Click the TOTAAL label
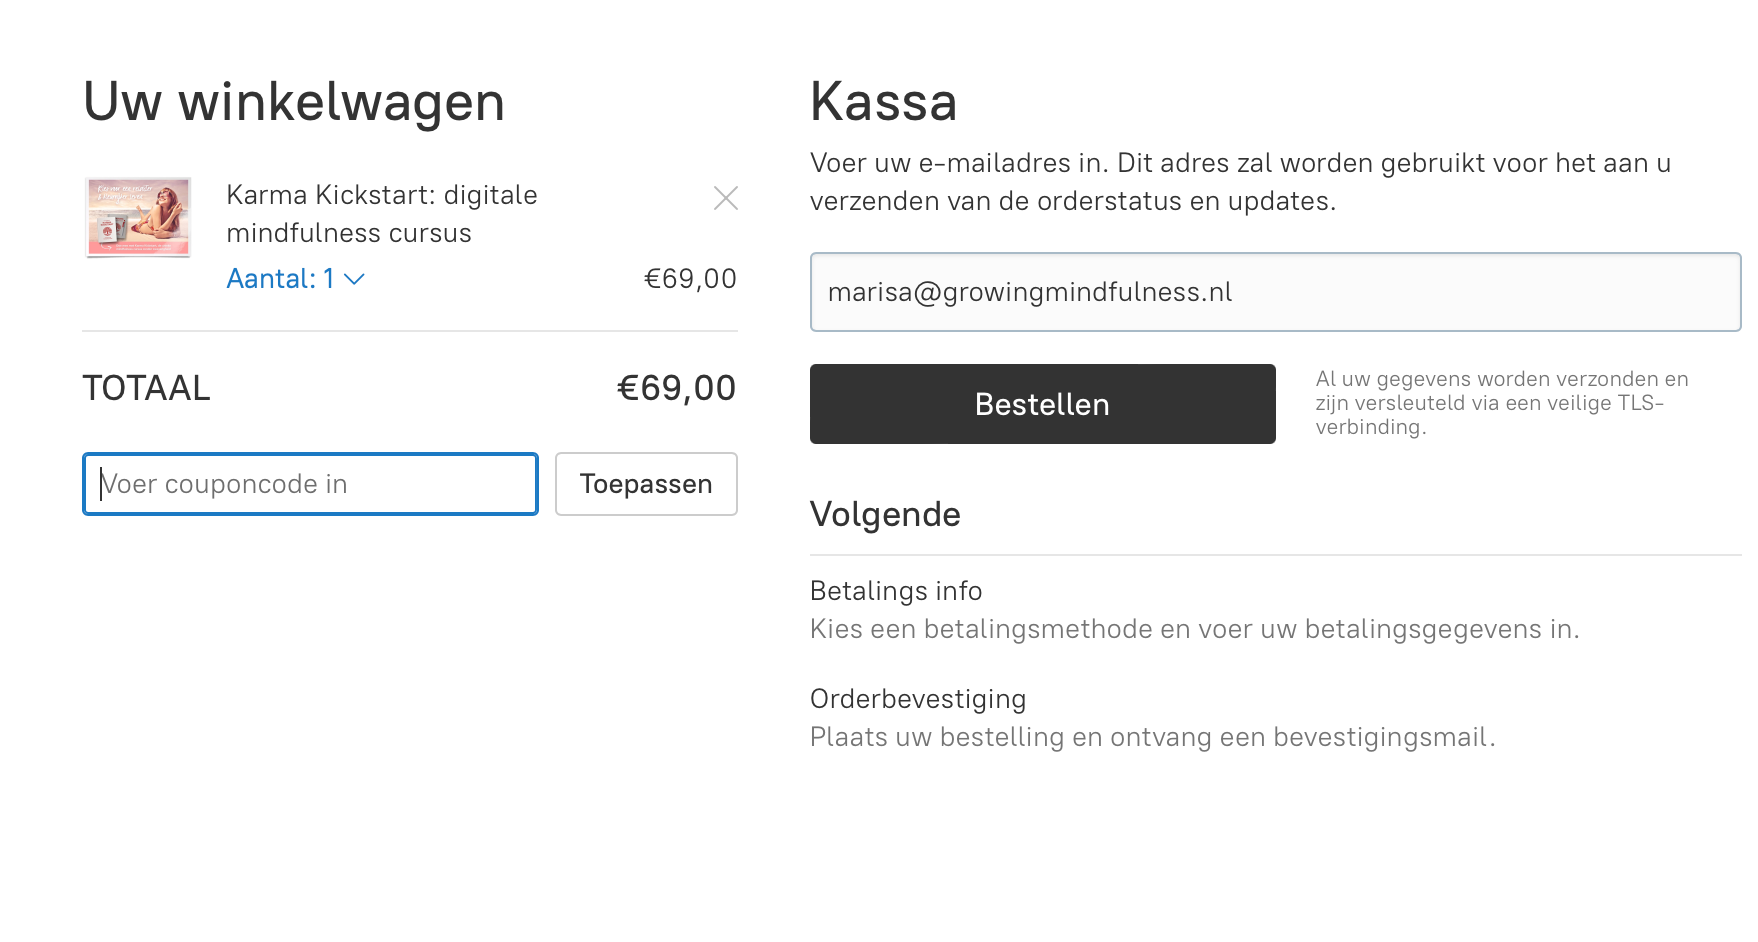 pos(146,388)
